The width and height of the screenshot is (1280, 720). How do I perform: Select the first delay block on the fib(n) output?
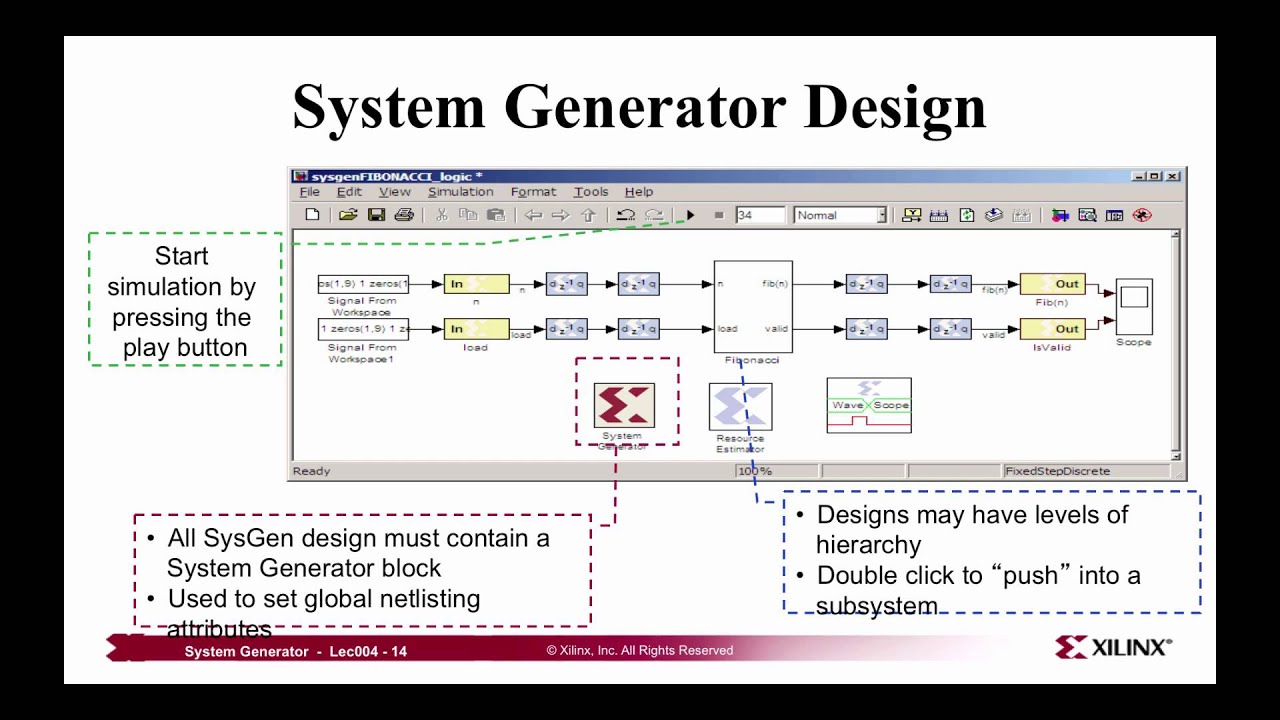point(866,285)
